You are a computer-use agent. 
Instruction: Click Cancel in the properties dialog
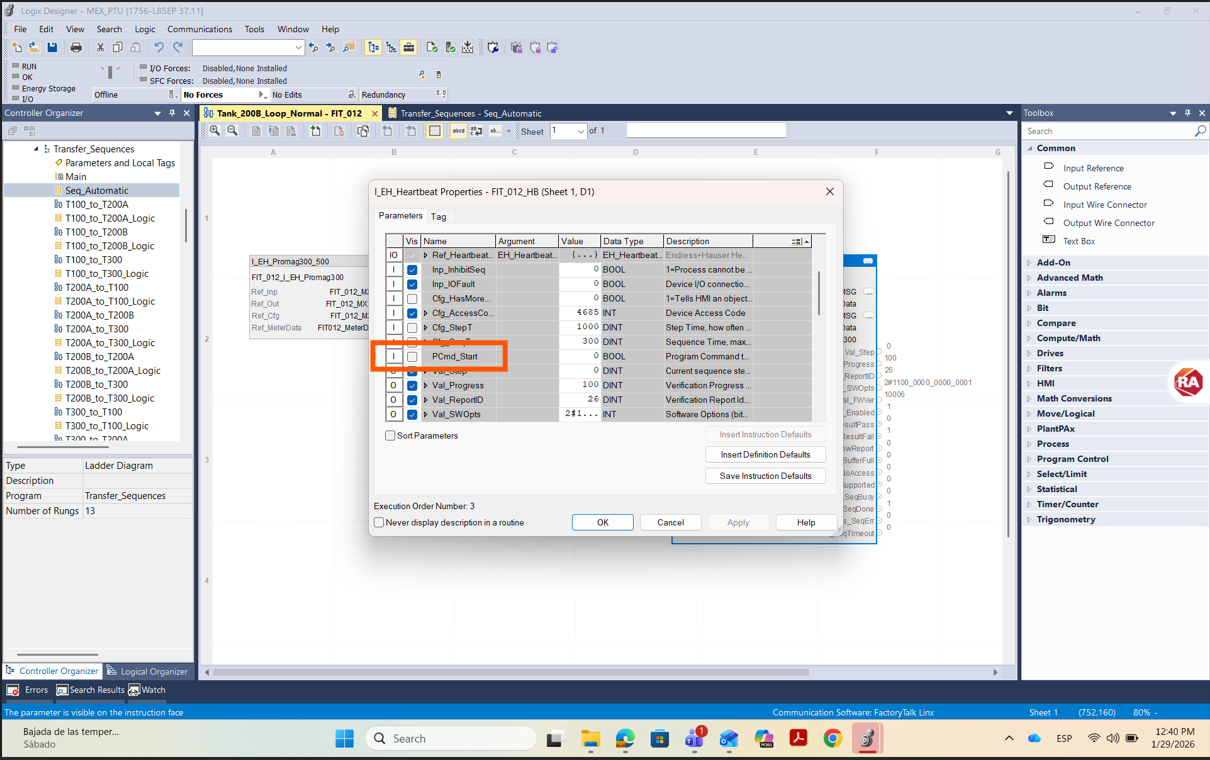670,523
